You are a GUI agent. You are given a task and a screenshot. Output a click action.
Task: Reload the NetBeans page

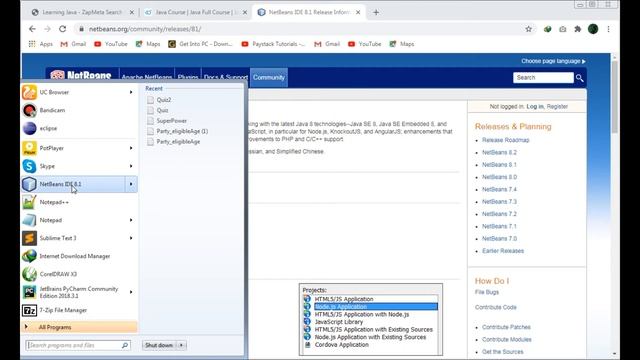[x=62, y=29]
